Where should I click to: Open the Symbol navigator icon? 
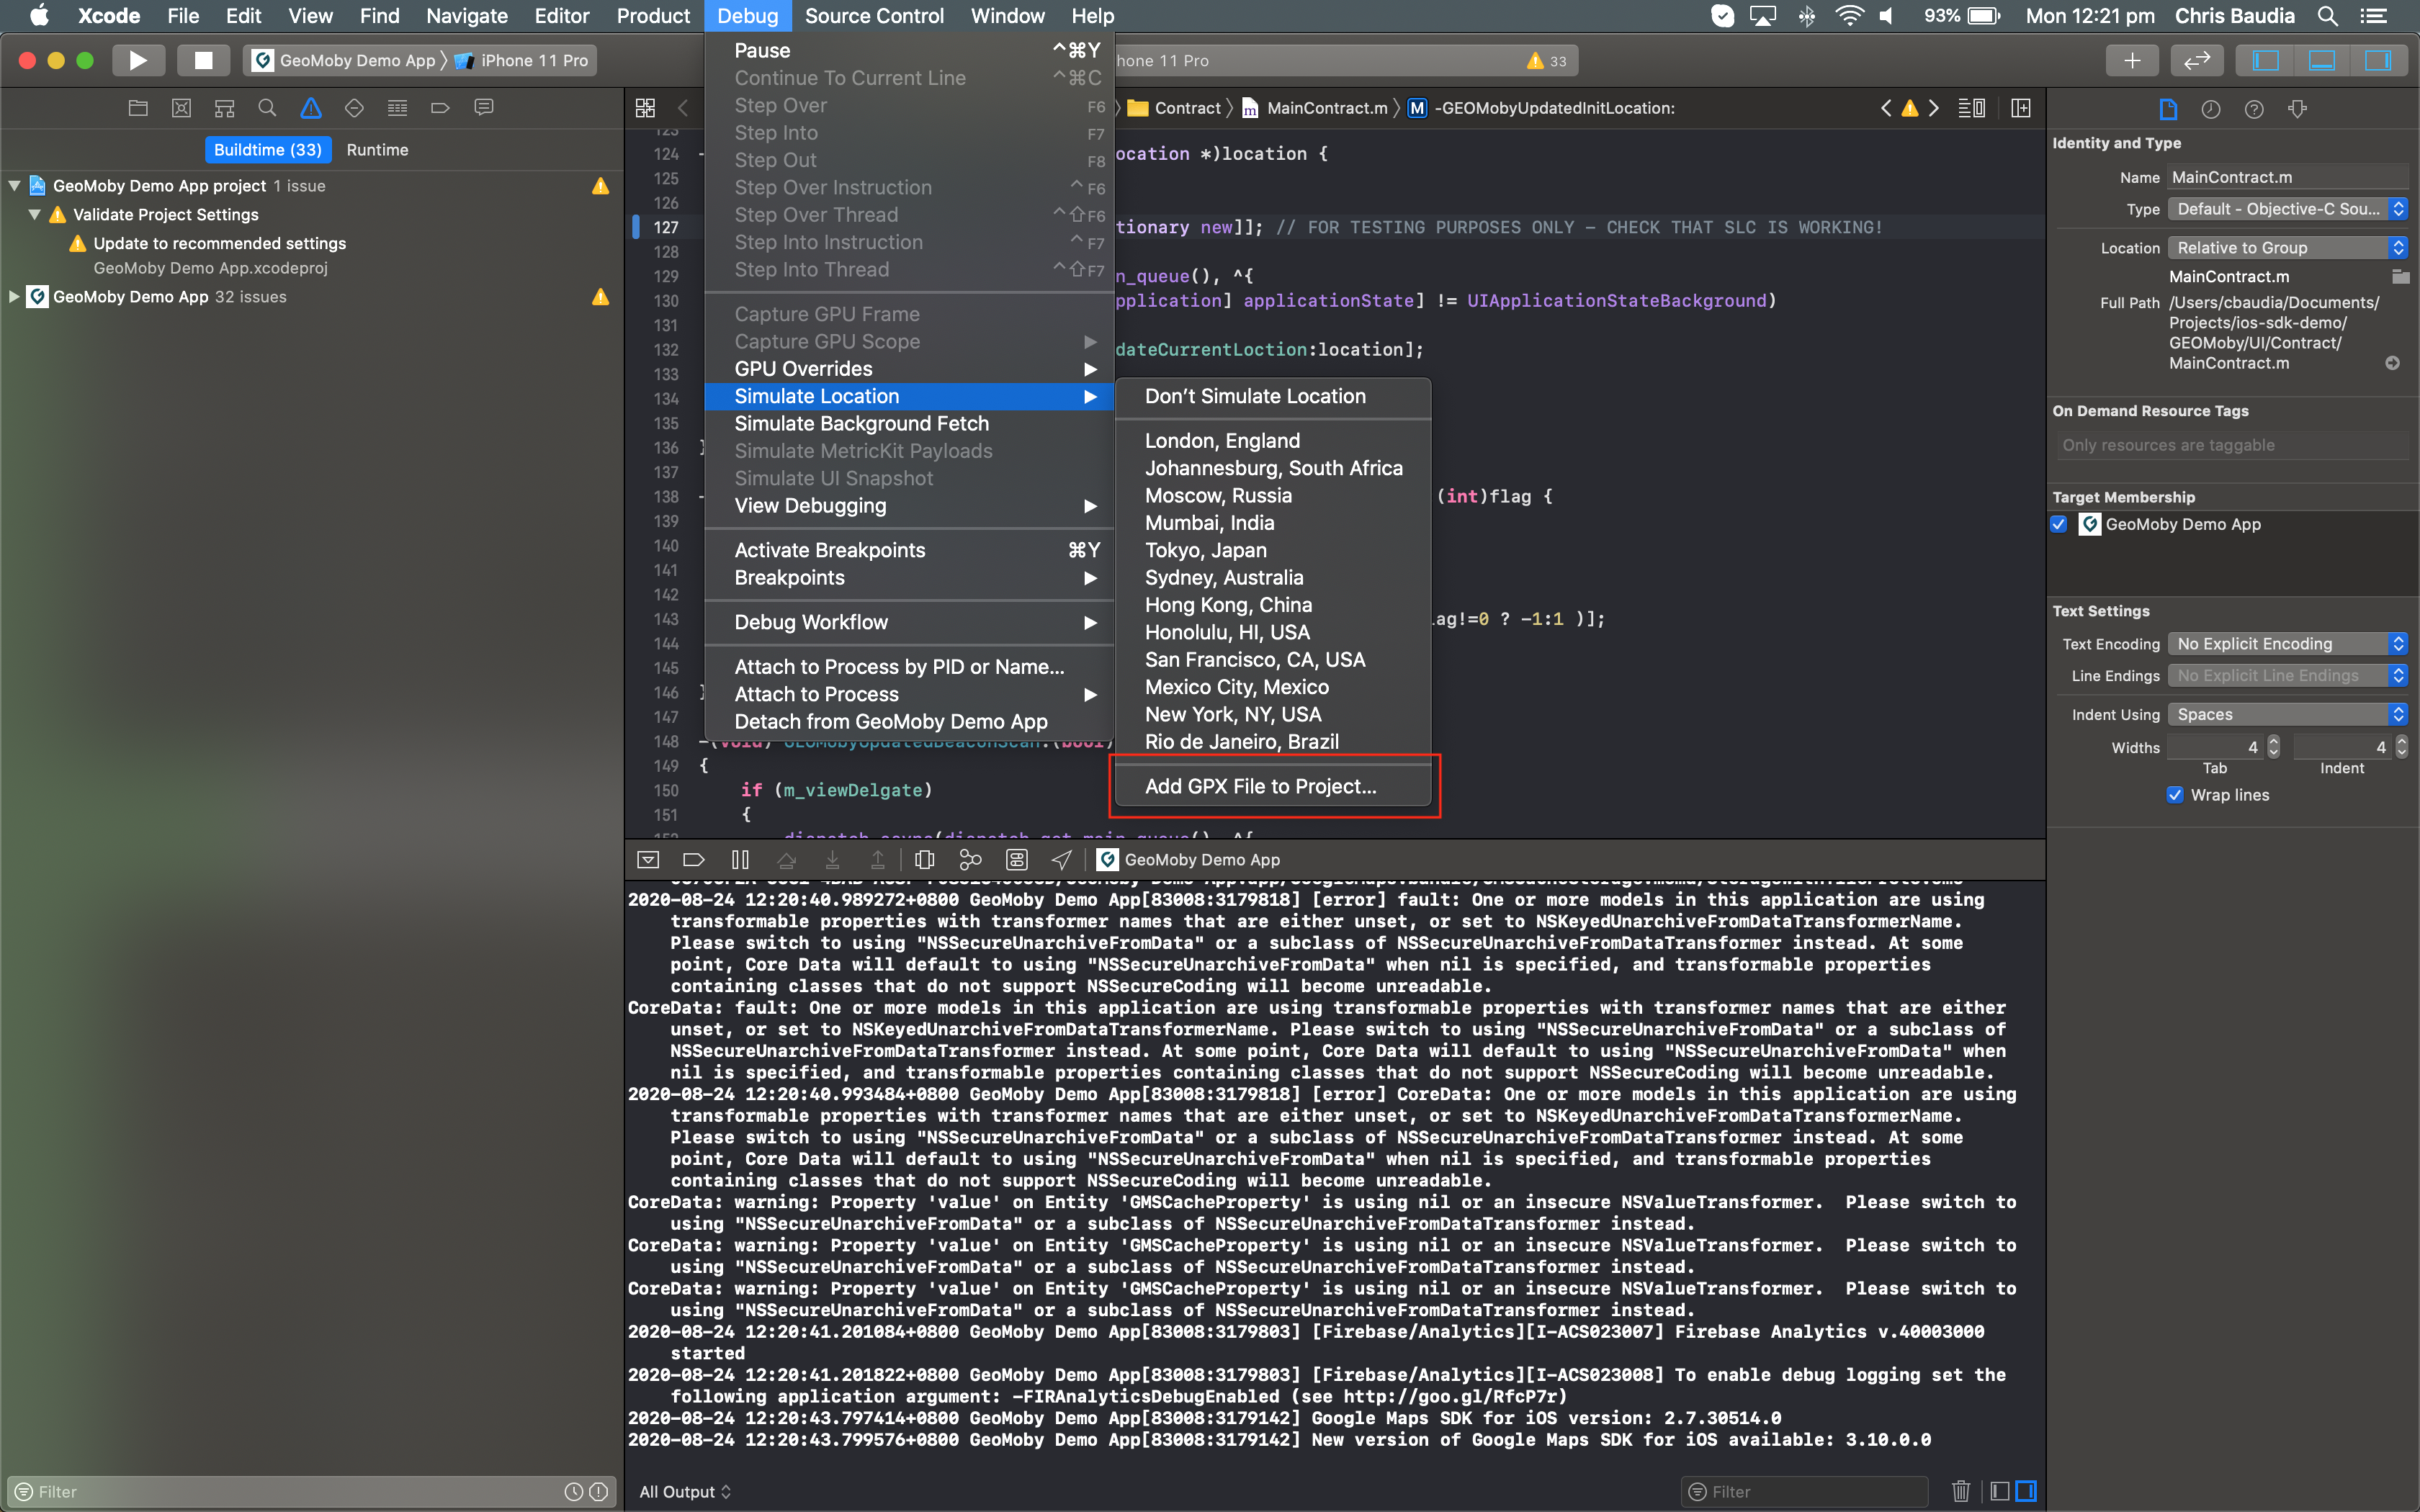pyautogui.click(x=224, y=108)
